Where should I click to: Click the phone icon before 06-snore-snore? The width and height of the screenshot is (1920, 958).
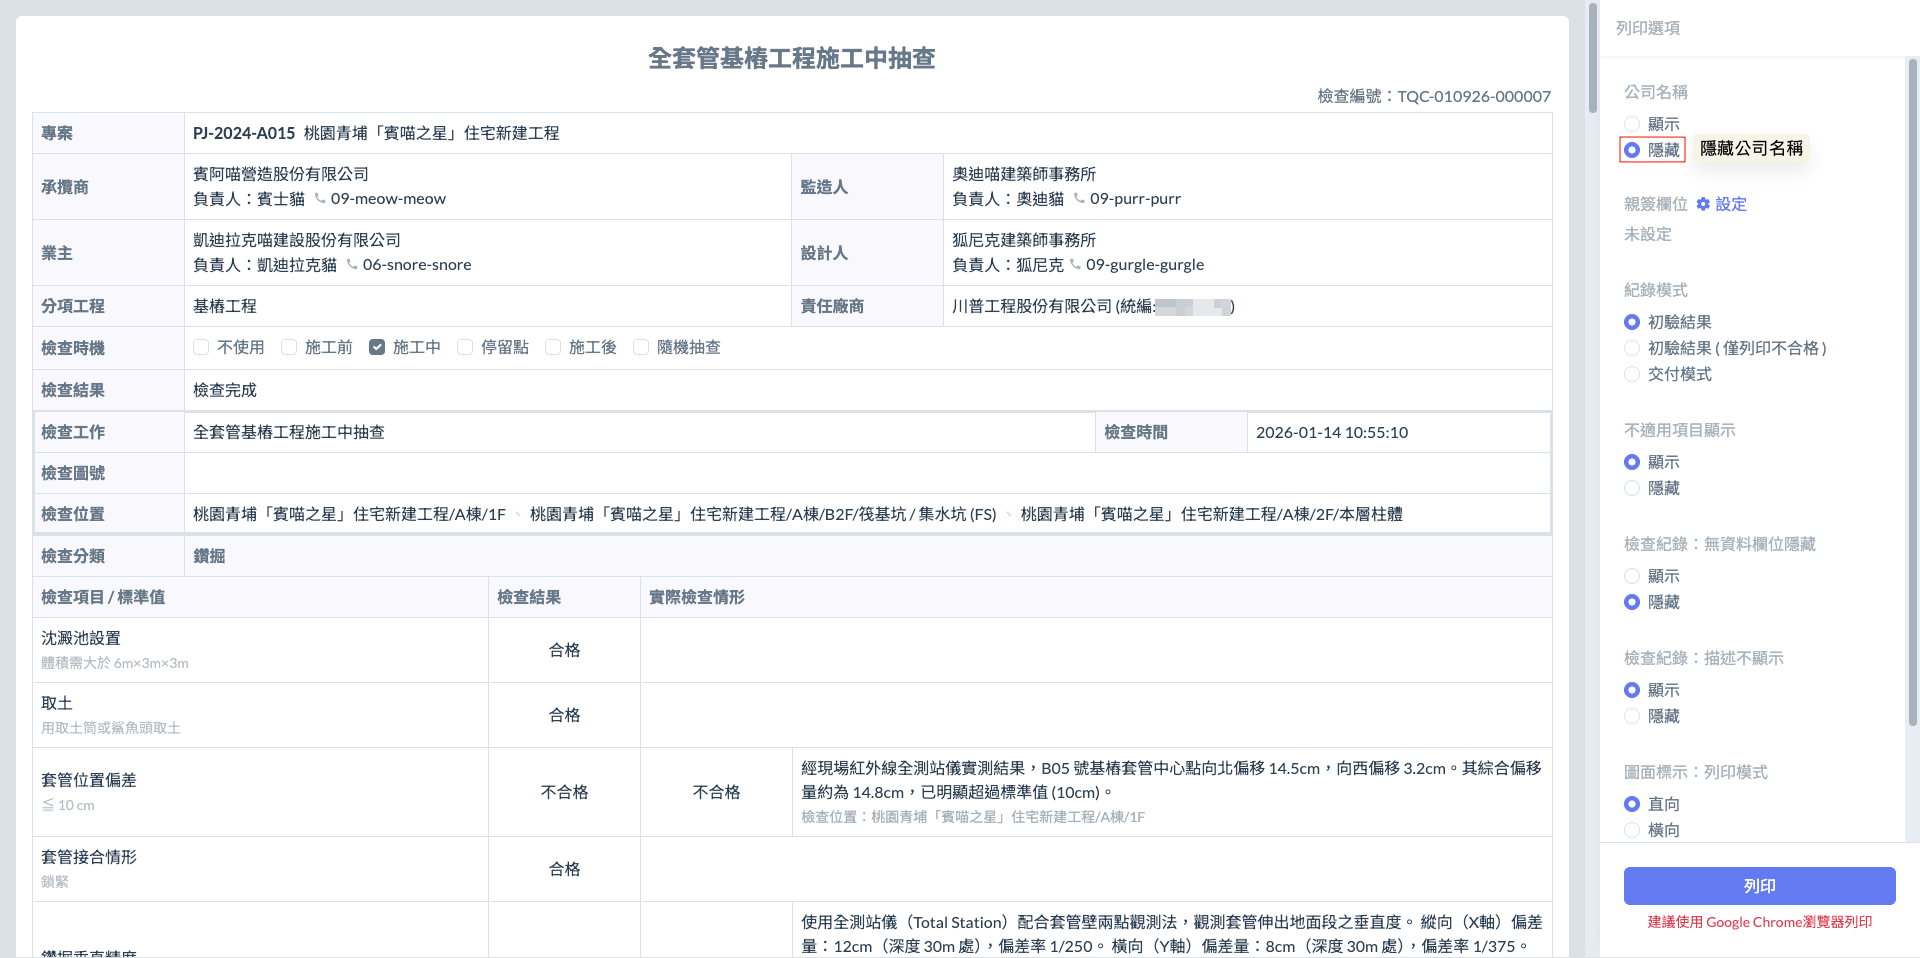352,264
